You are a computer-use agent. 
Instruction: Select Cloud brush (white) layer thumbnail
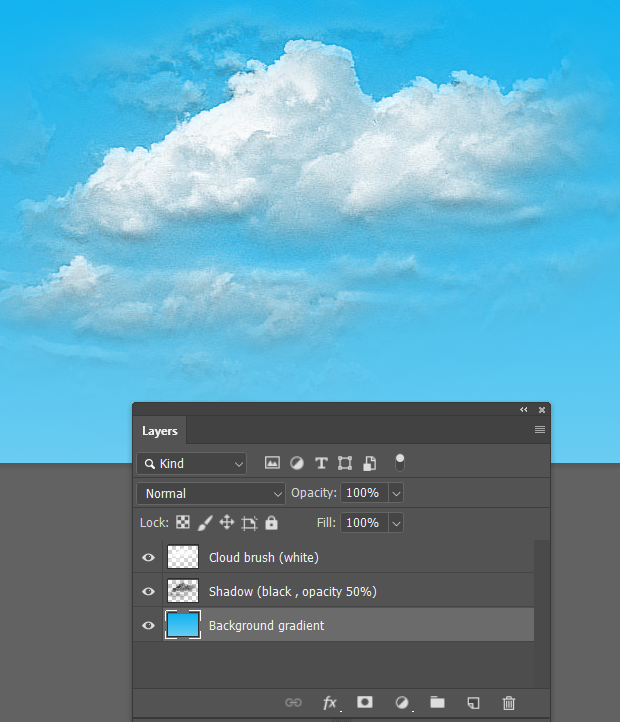183,557
